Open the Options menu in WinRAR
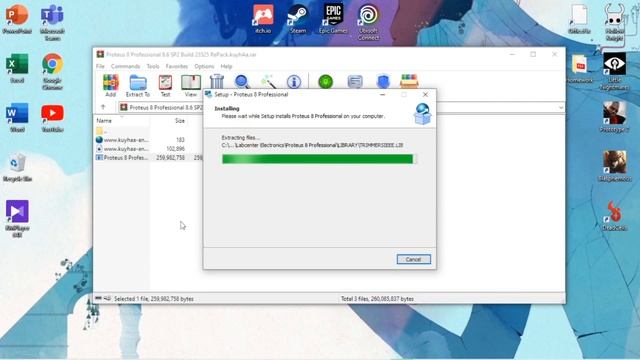 (204, 66)
